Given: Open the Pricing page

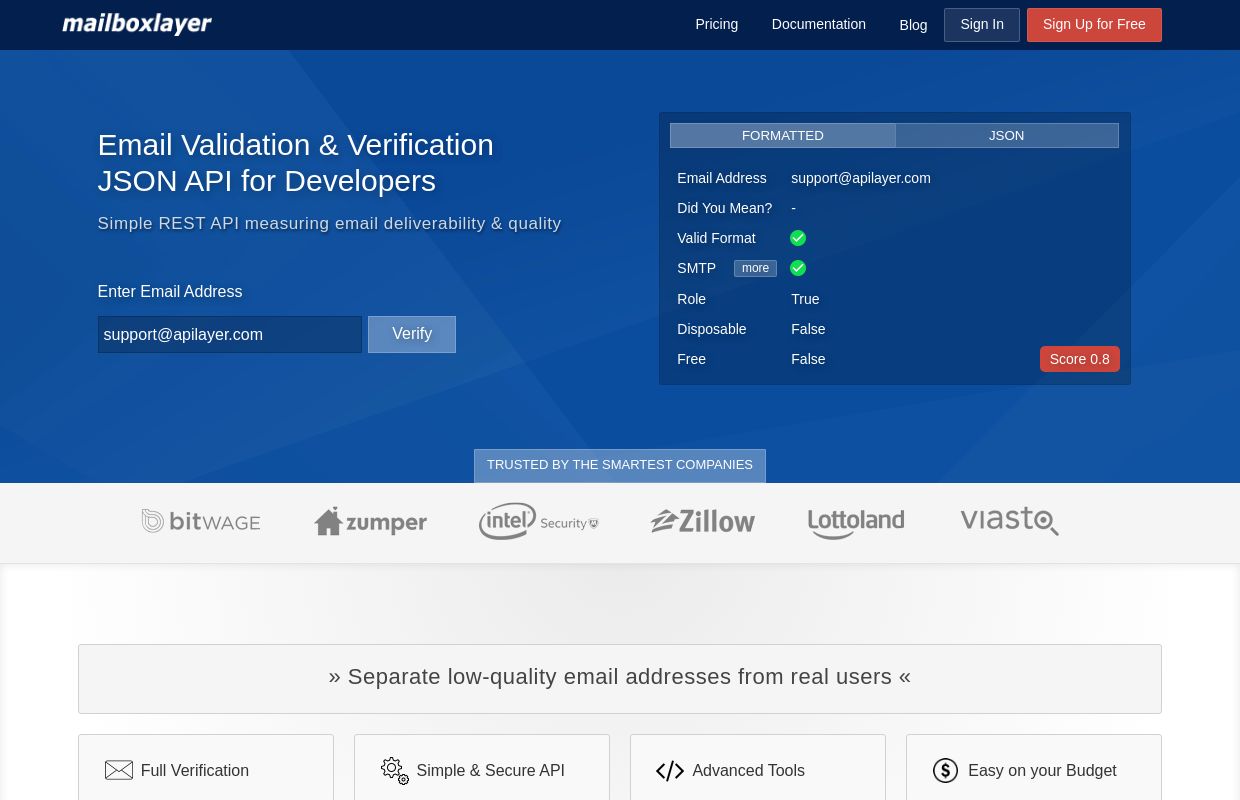Looking at the screenshot, I should [717, 24].
